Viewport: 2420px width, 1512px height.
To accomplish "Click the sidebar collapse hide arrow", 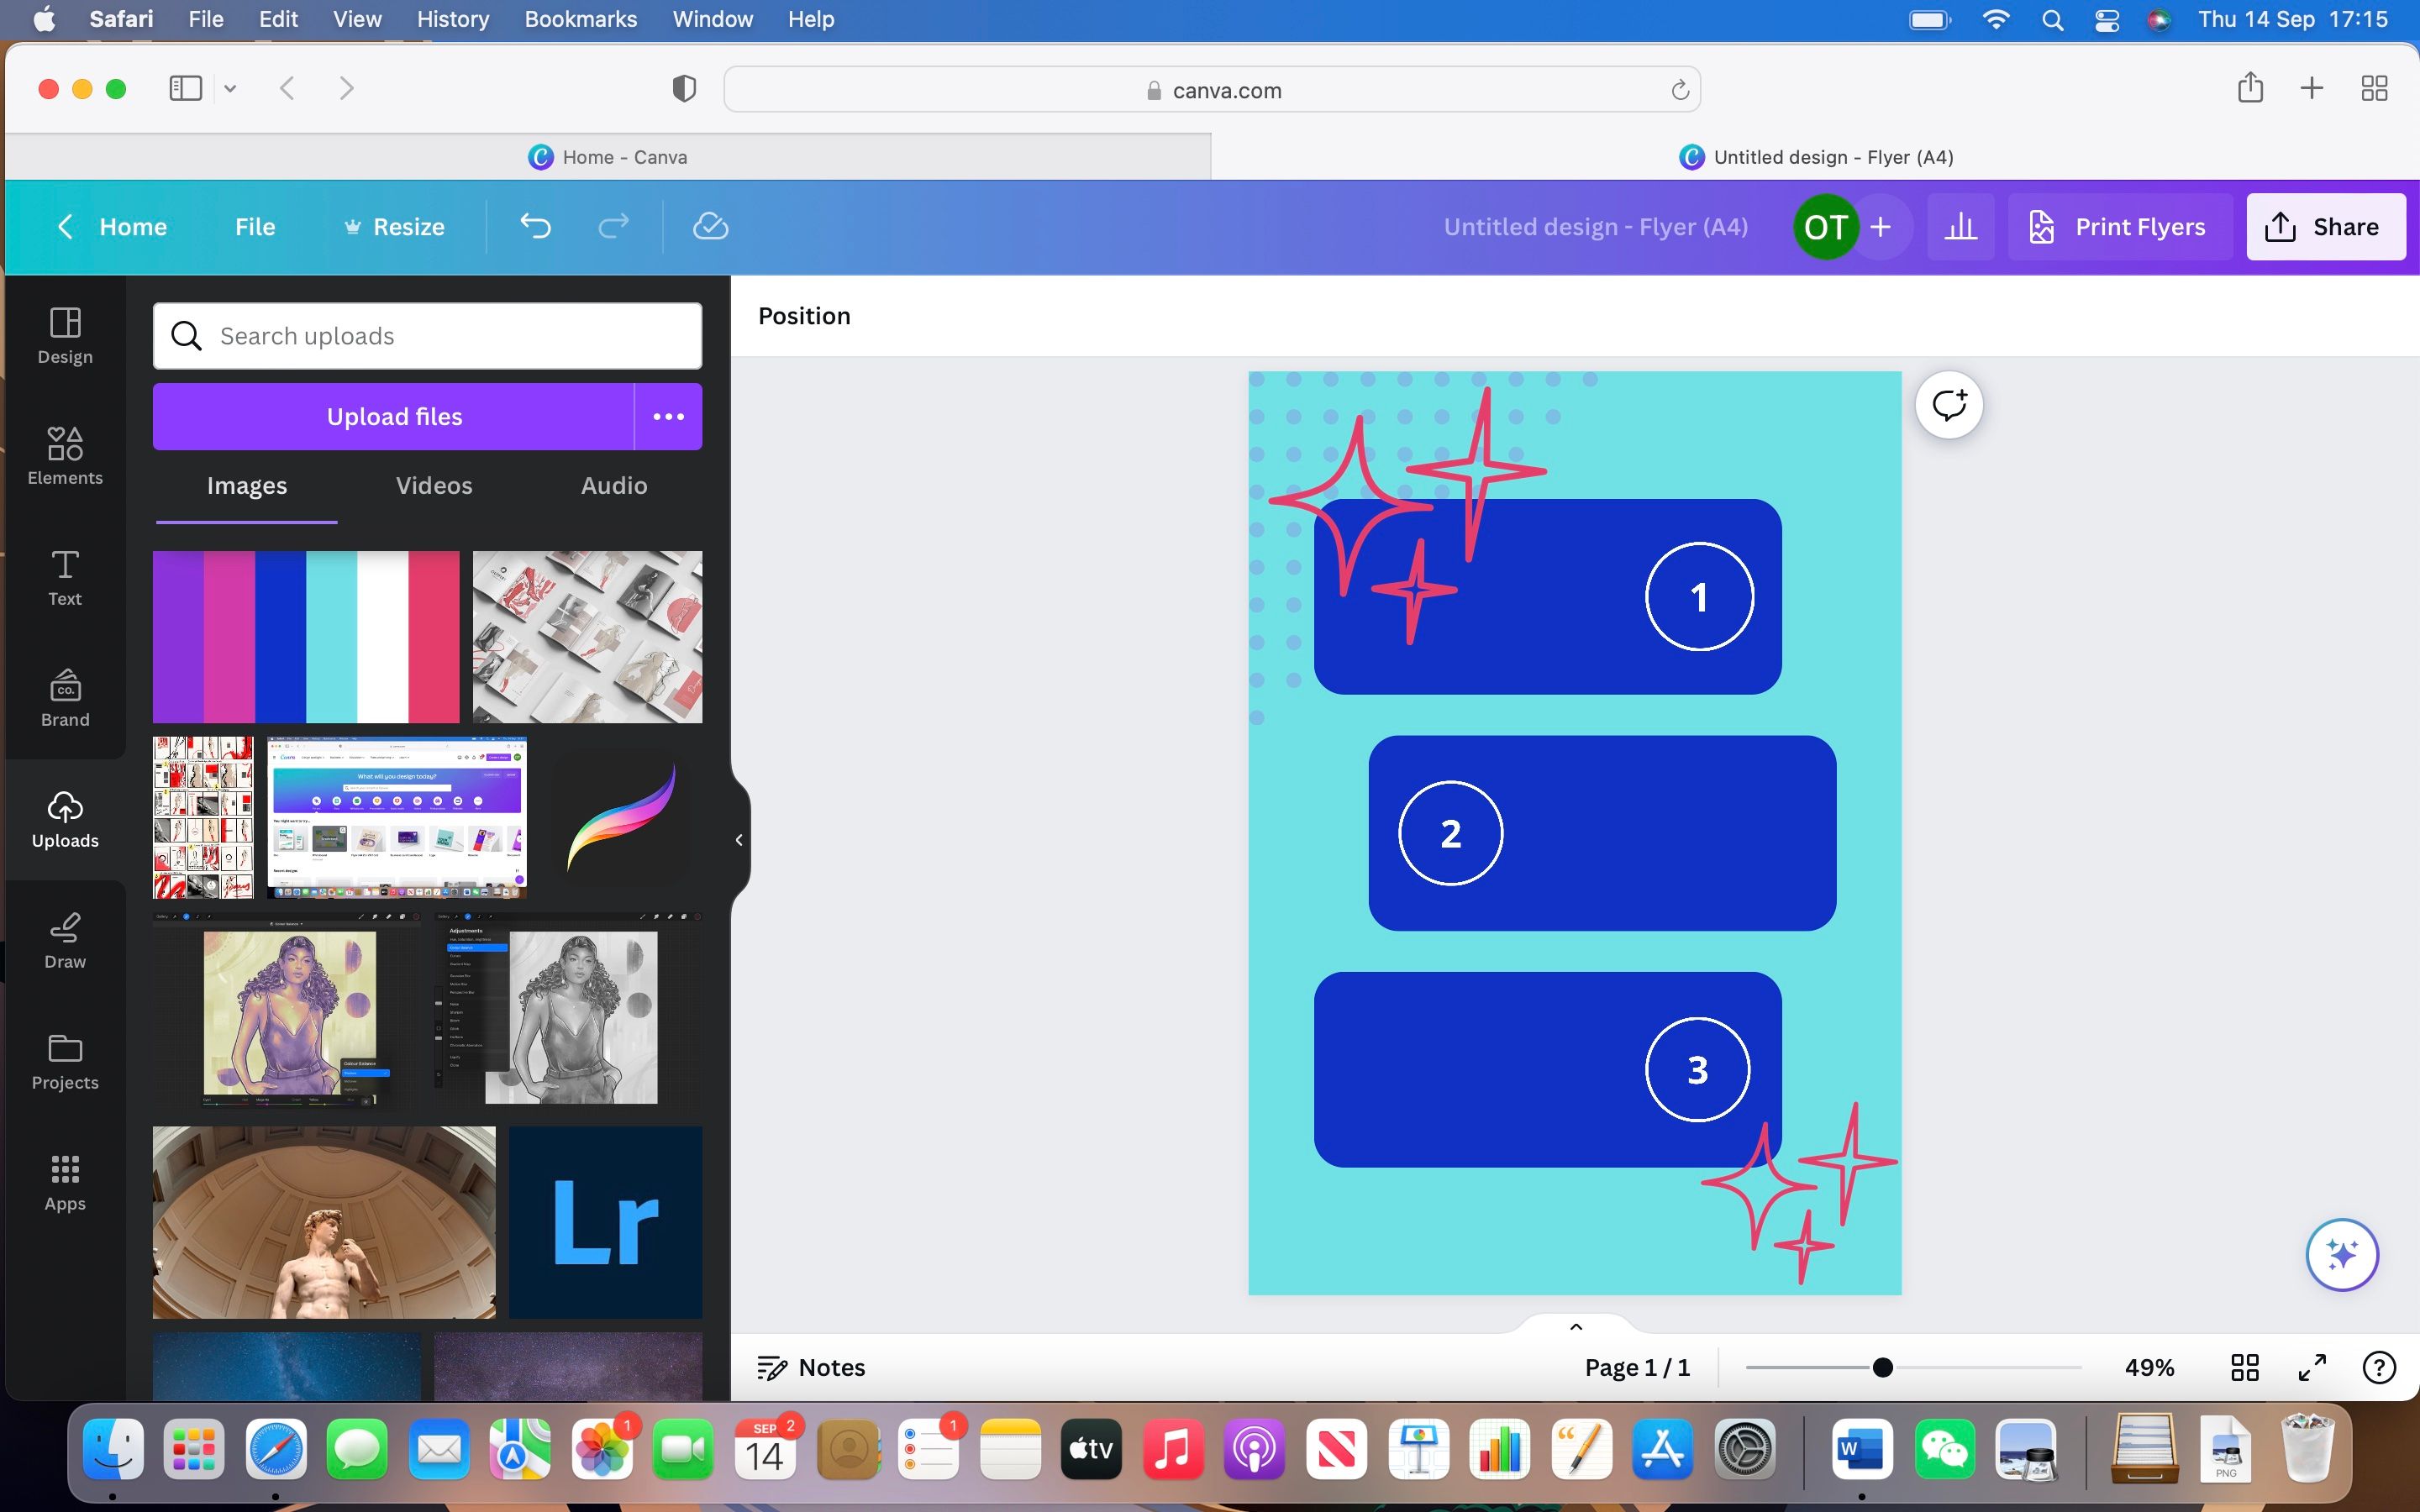I will (739, 842).
